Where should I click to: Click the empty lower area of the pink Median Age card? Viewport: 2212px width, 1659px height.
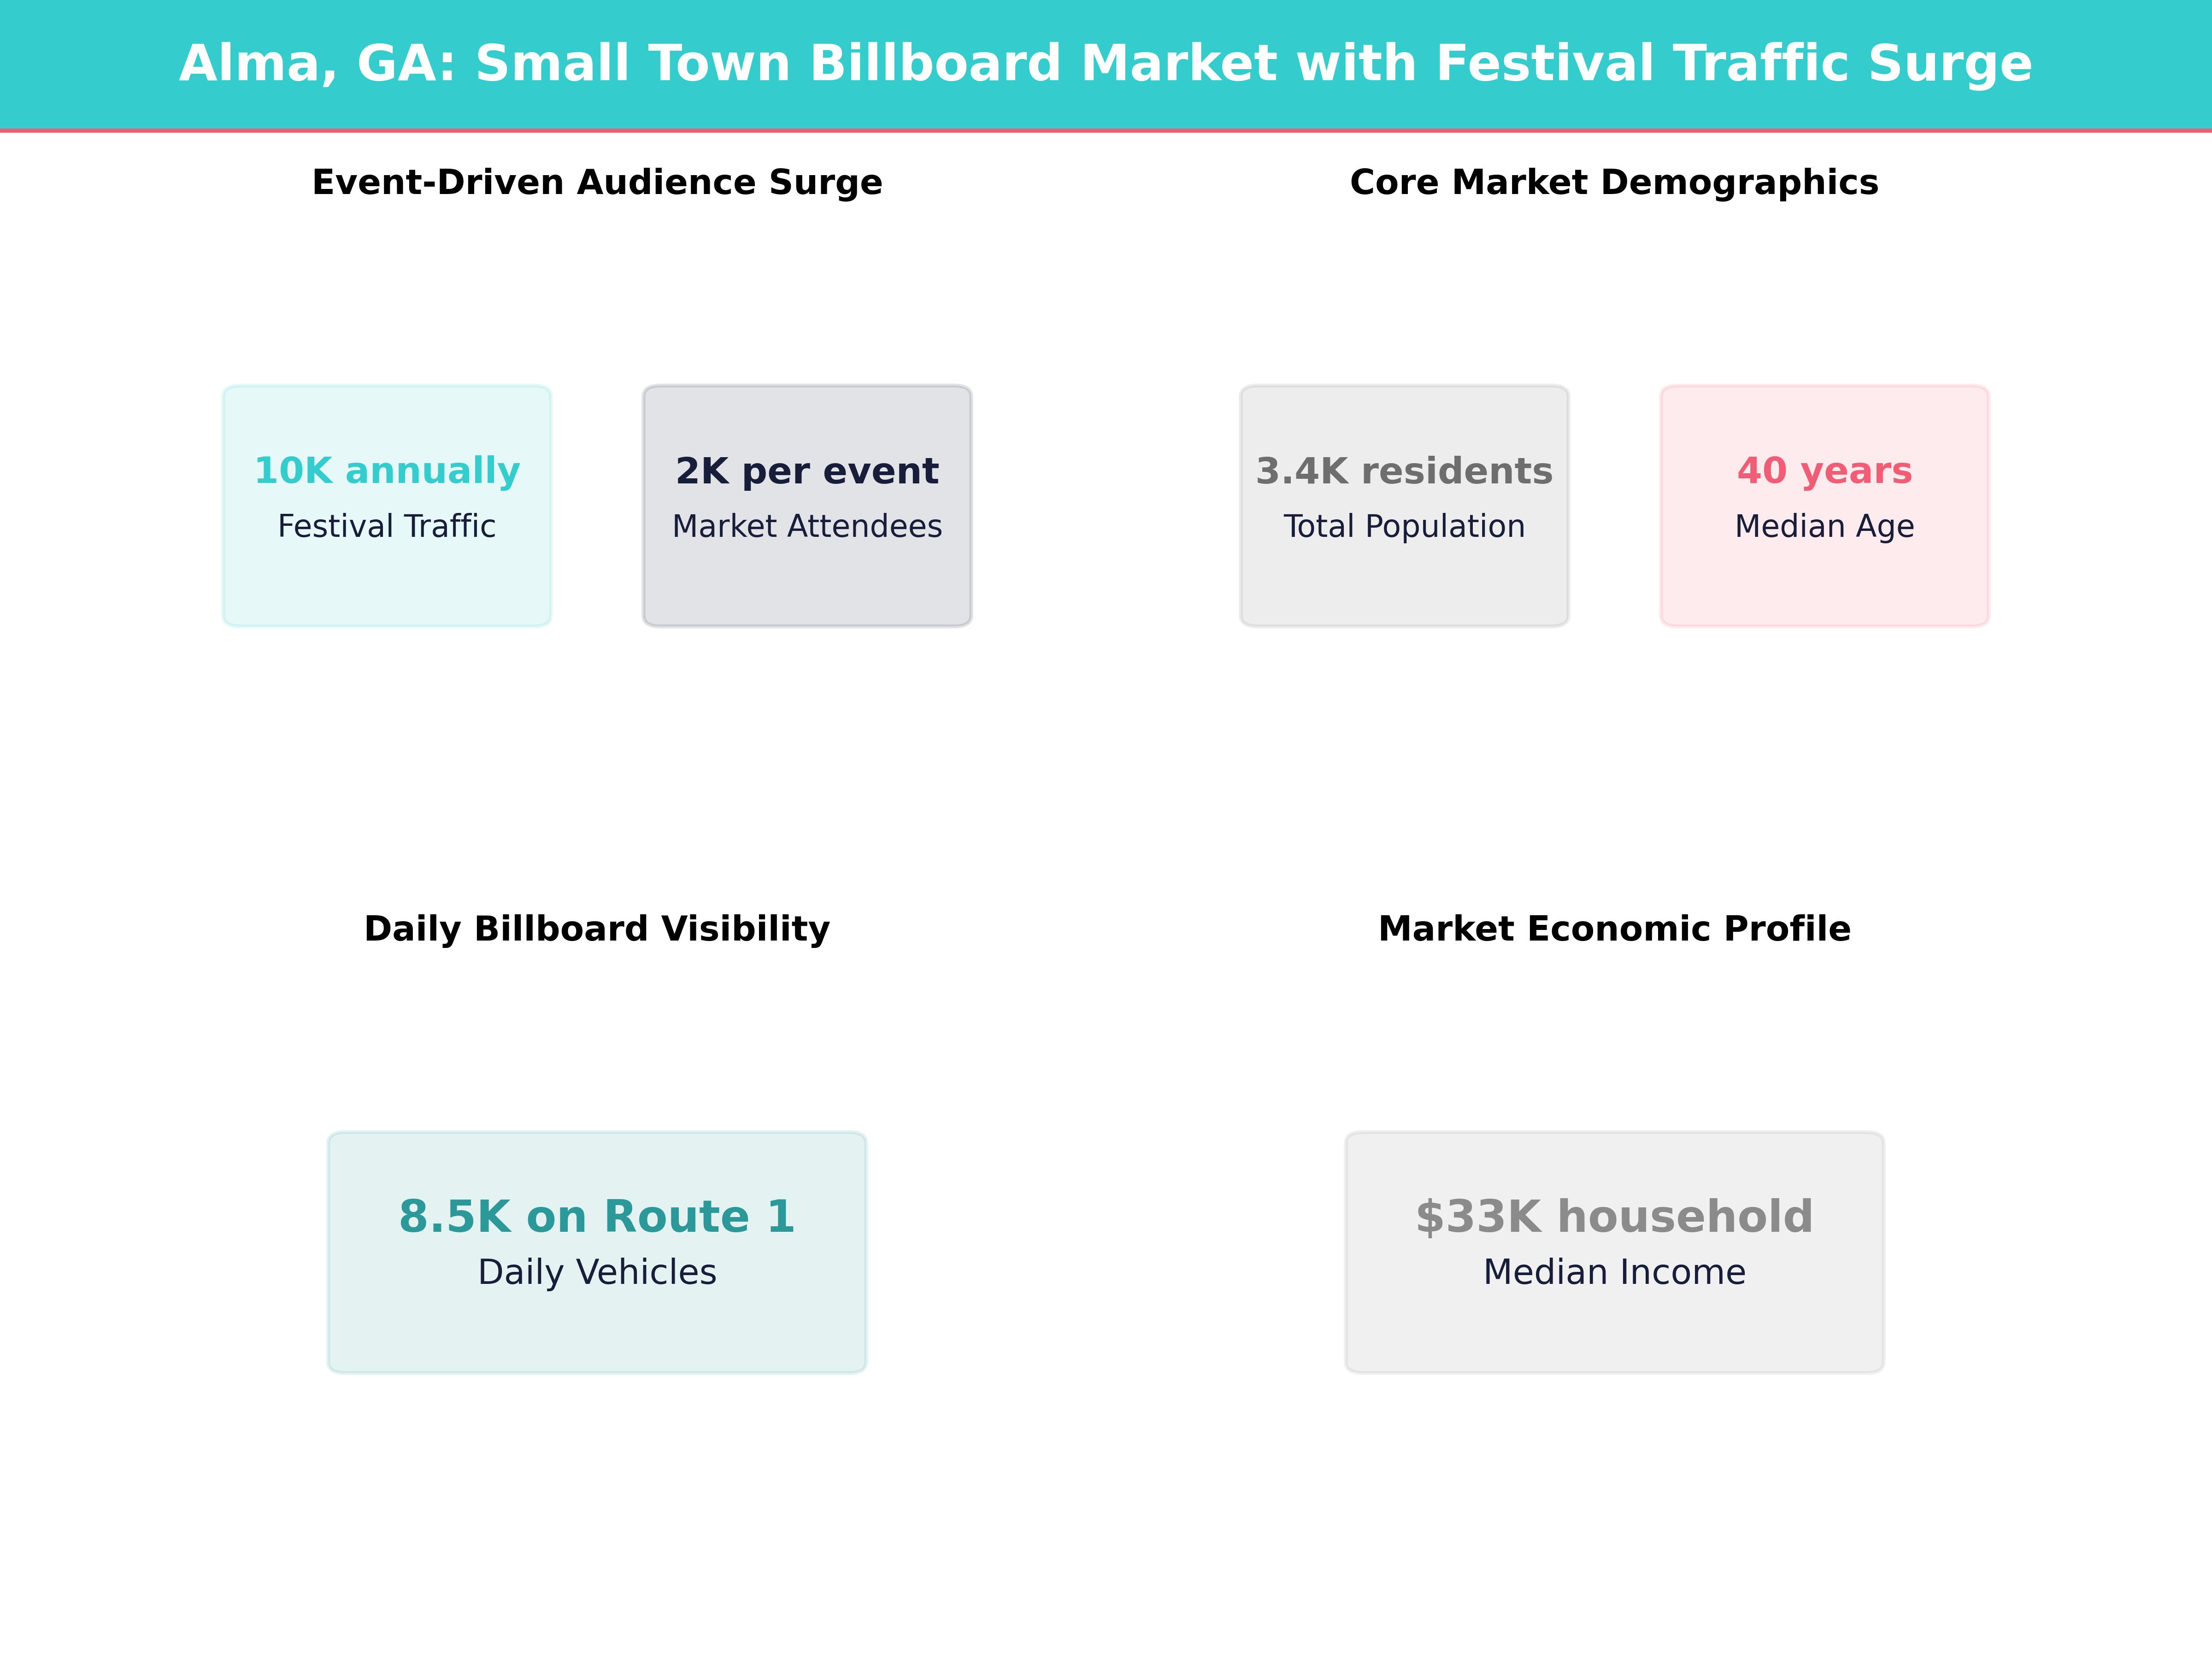[x=1824, y=590]
